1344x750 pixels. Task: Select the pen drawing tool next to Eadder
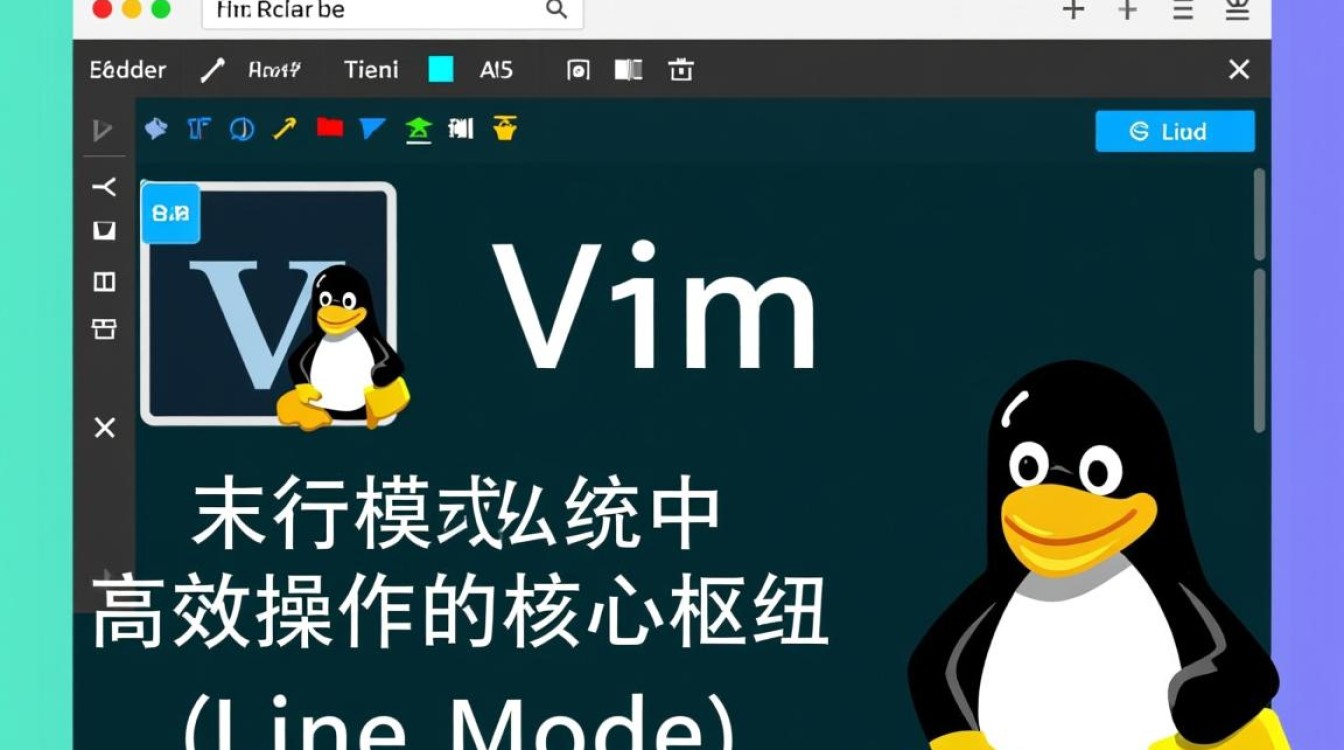pyautogui.click(x=213, y=70)
